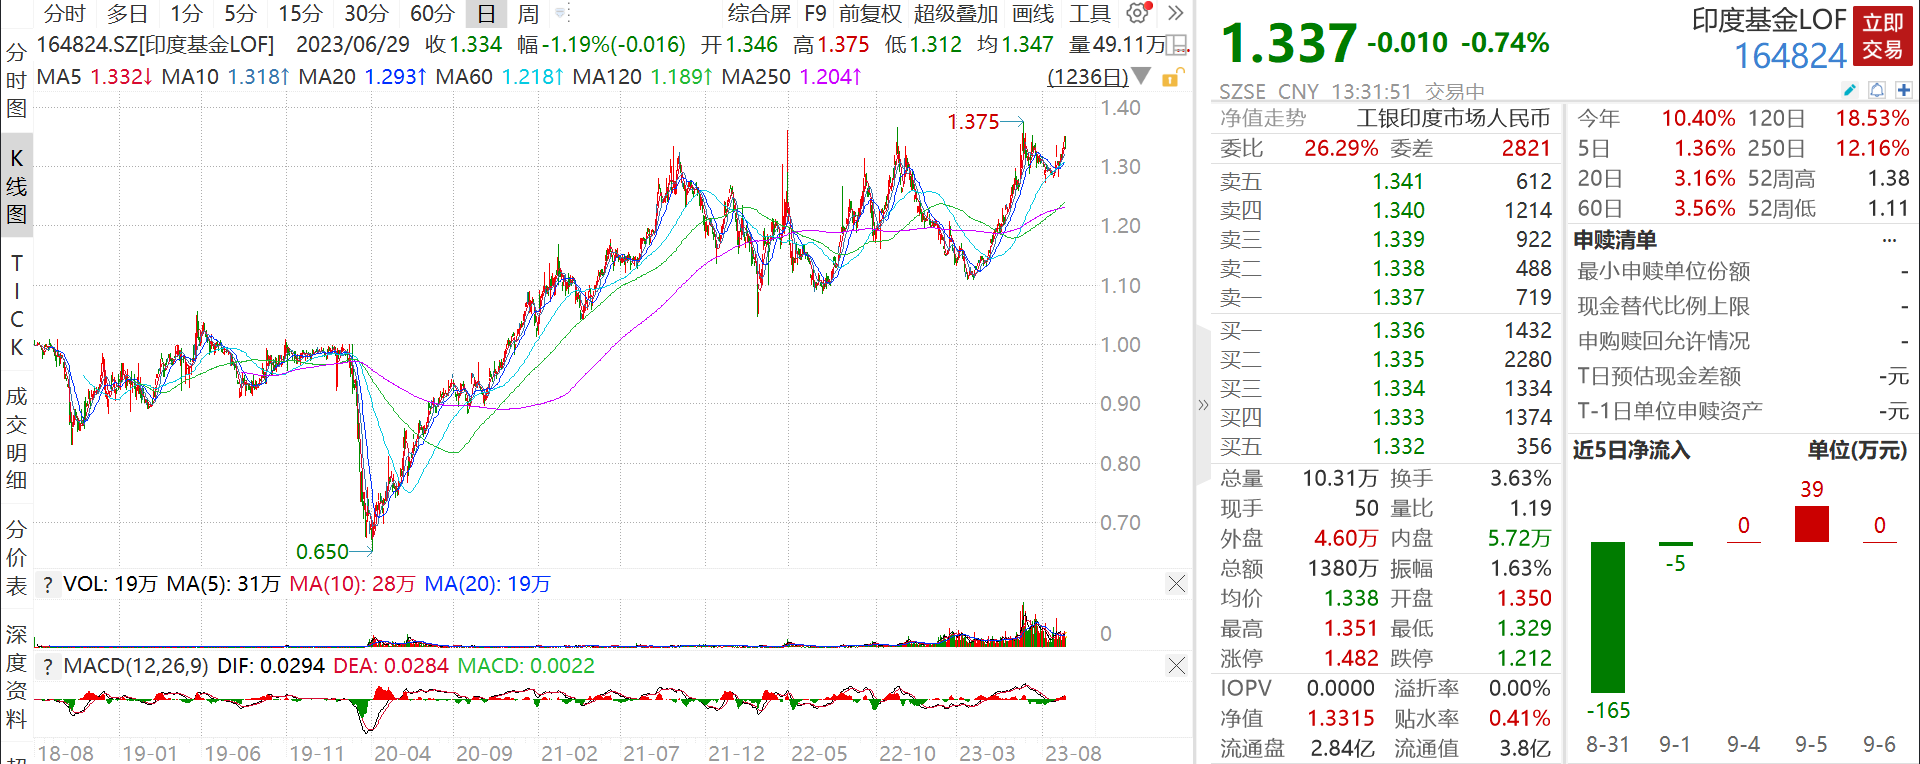The image size is (1920, 764).
Task: Click the 换手 value 3.63%
Action: coord(1521,479)
